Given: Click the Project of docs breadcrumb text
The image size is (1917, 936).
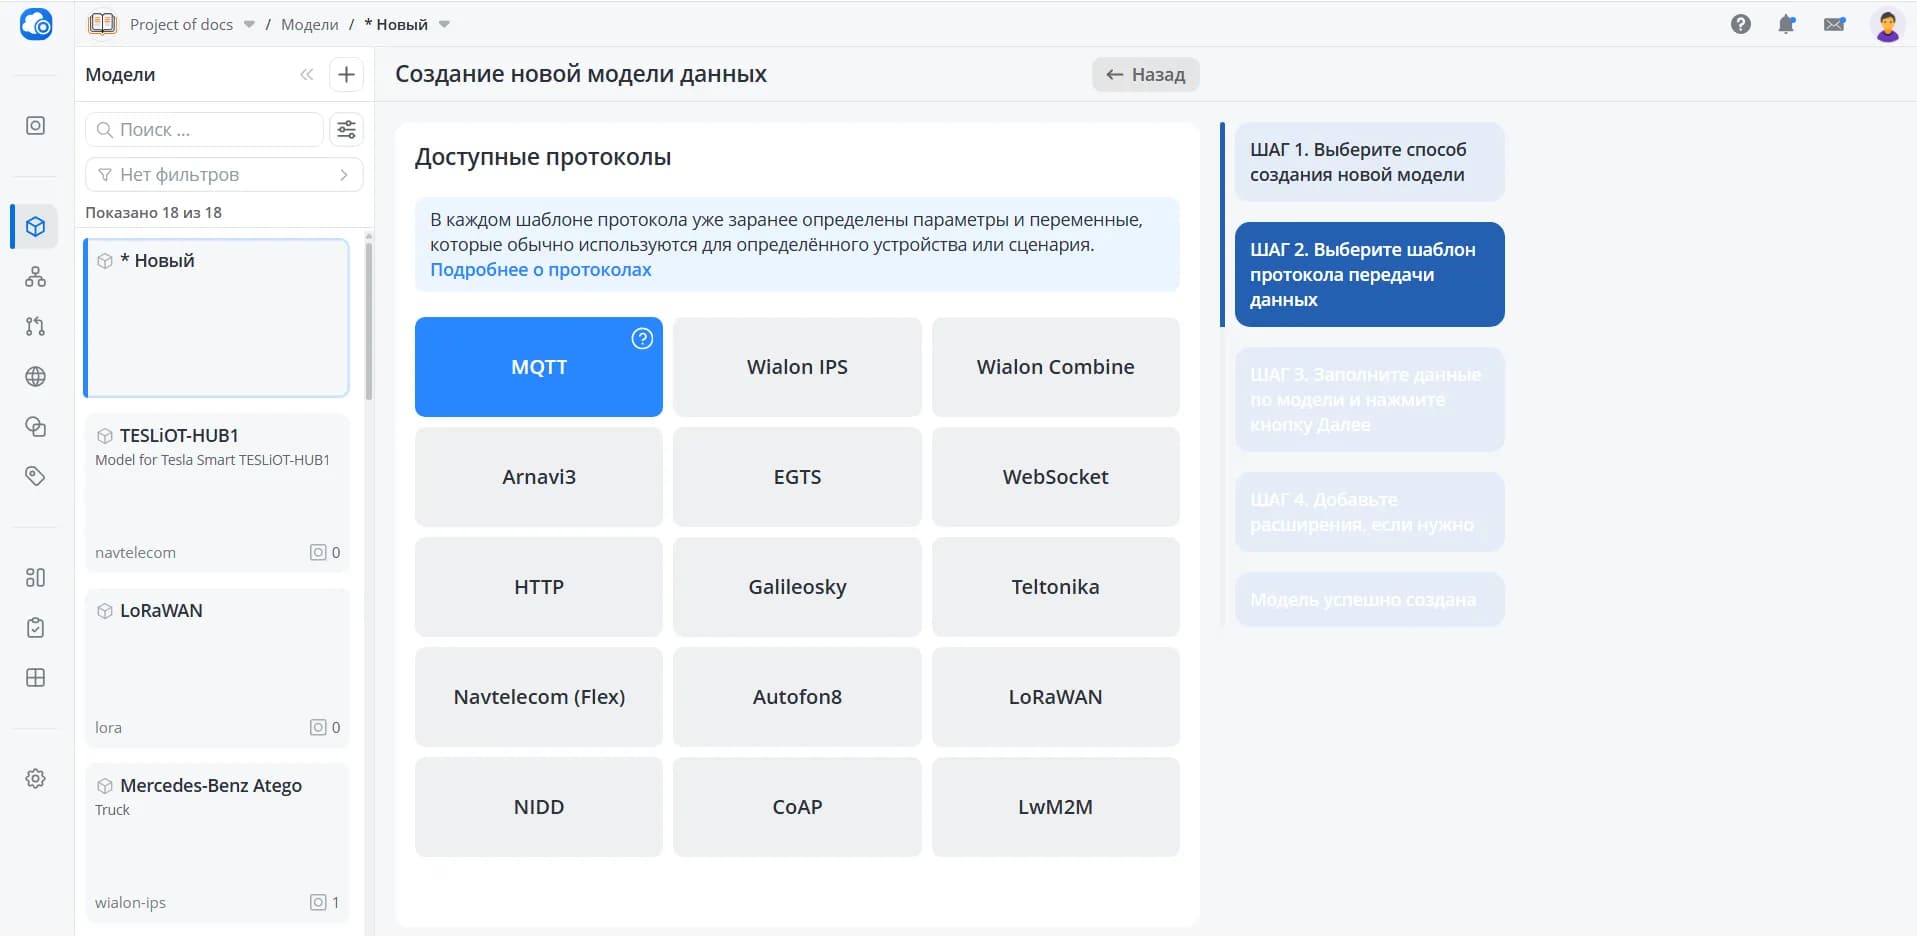Looking at the screenshot, I should pyautogui.click(x=181, y=25).
